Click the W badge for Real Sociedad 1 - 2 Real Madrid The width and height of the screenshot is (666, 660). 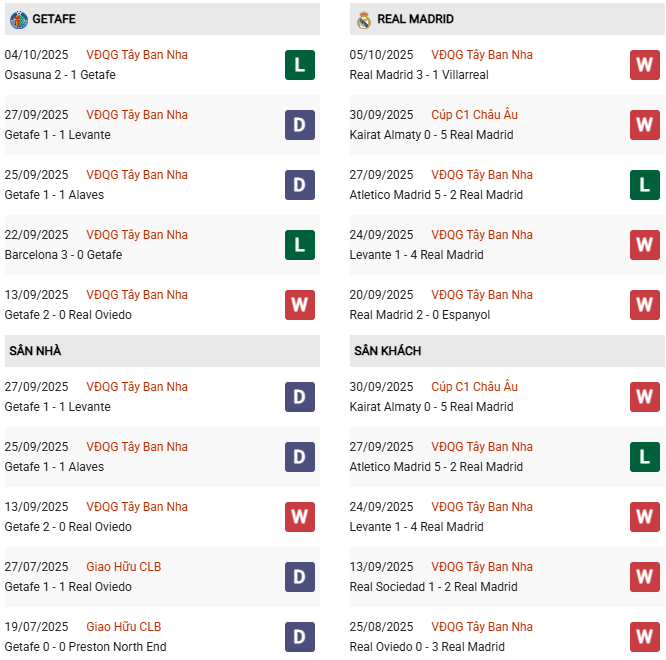tap(644, 577)
